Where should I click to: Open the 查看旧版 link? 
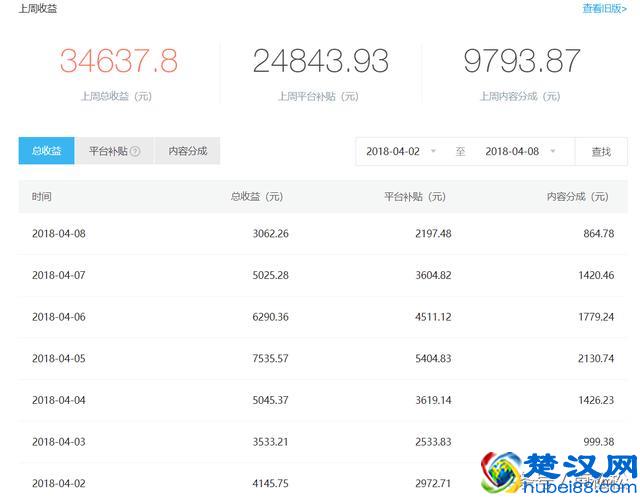(604, 8)
